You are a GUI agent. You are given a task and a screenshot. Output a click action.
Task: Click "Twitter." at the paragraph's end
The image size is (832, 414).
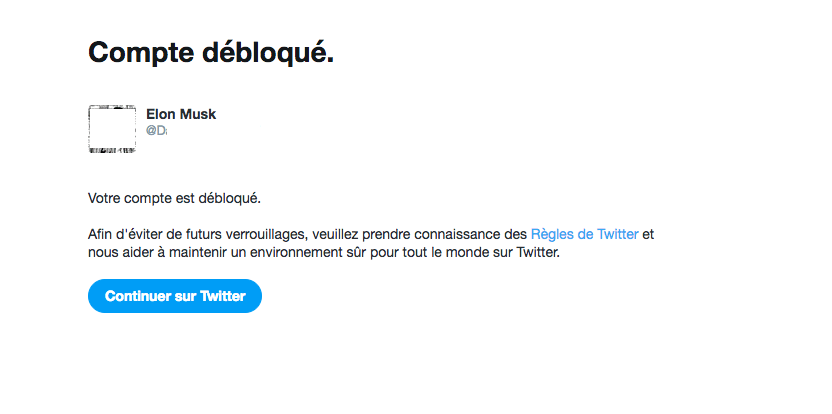click(x=538, y=254)
